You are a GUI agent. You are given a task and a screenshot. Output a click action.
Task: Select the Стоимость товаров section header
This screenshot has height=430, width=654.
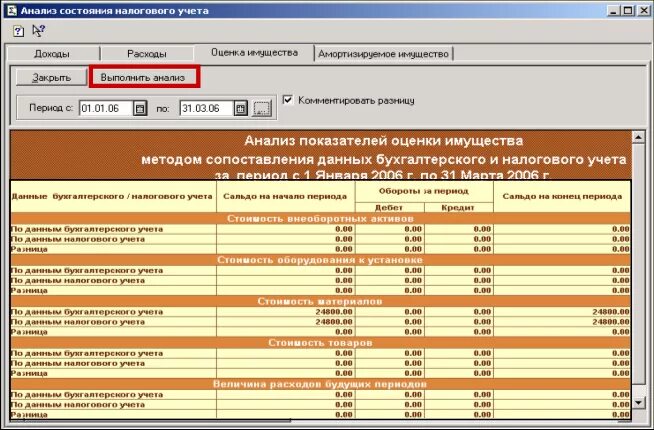tap(320, 342)
